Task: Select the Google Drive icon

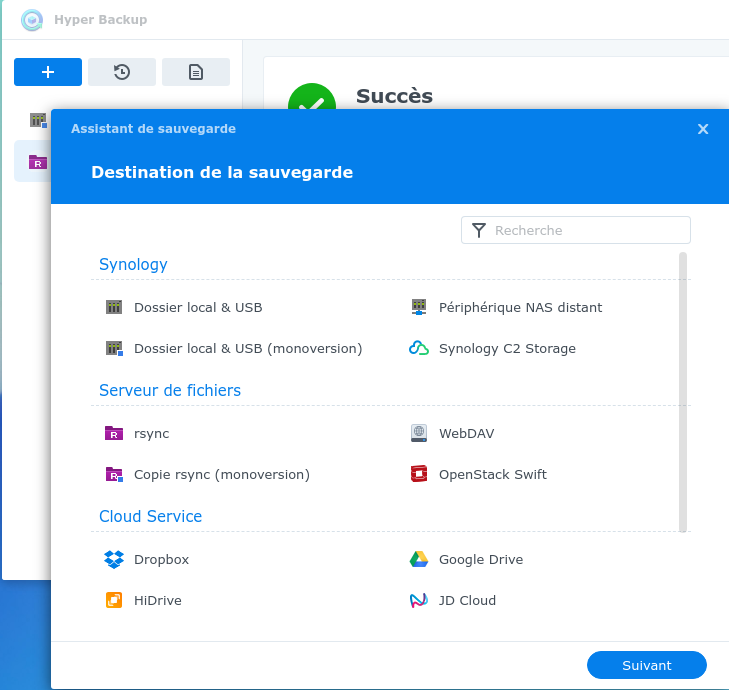Action: 419,559
